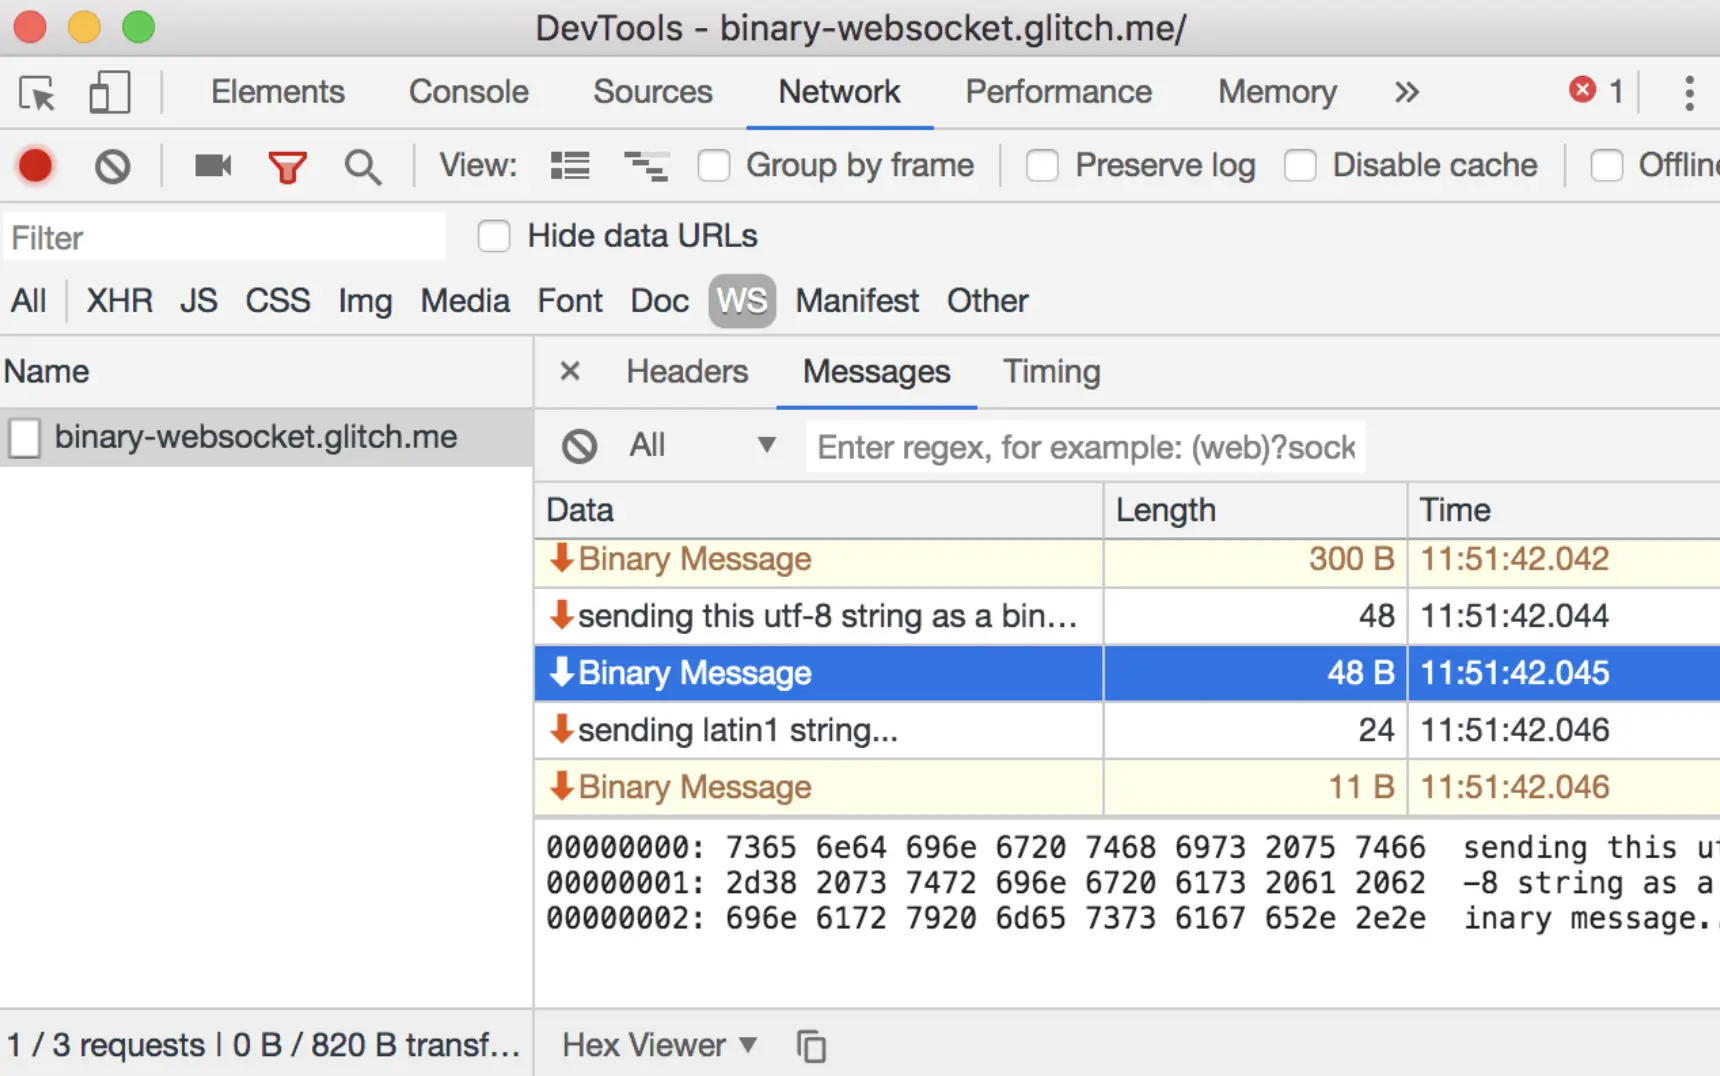Open the Memory panel
The width and height of the screenshot is (1720, 1076).
click(1277, 92)
